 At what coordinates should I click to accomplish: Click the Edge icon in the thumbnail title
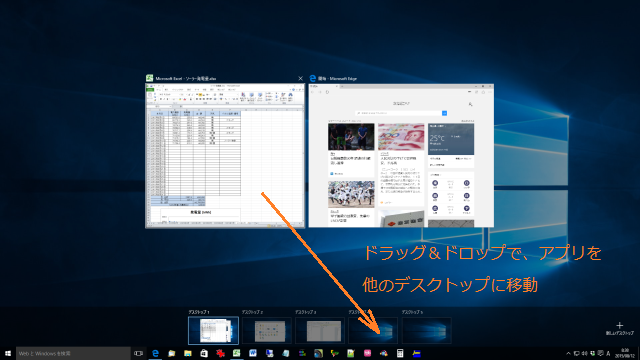(x=313, y=78)
